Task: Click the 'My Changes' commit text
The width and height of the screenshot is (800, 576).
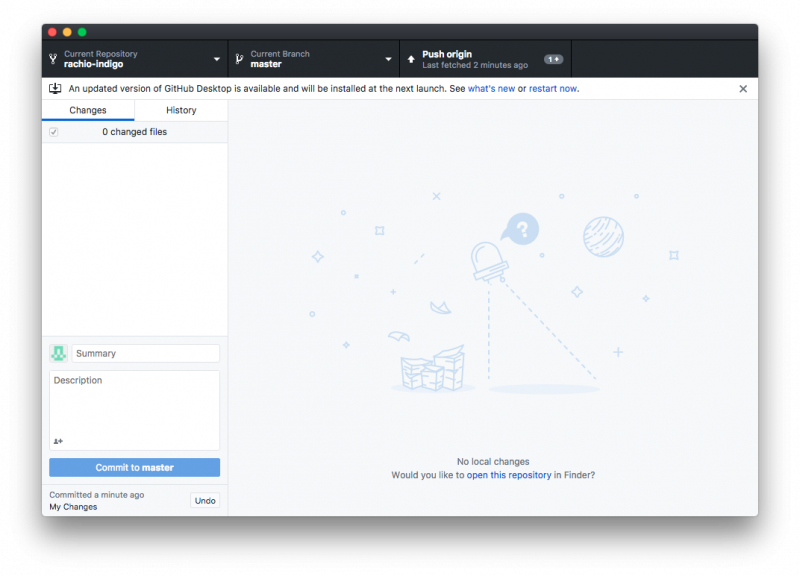Action: (73, 507)
